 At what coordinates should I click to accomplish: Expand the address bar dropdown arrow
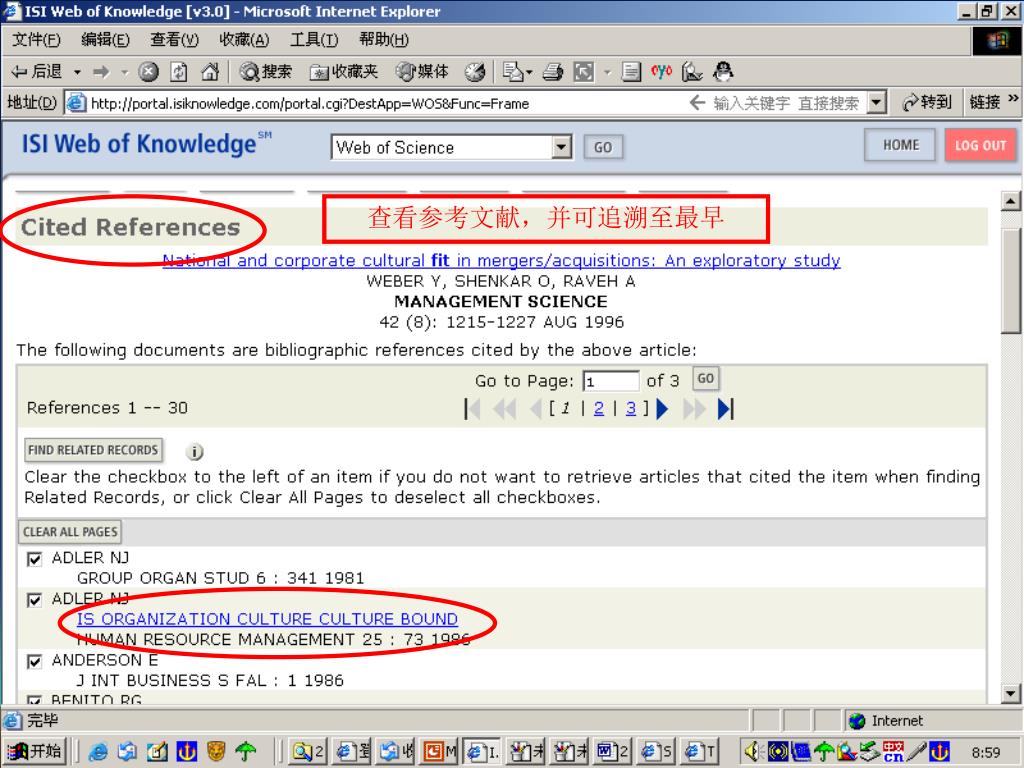[876, 103]
